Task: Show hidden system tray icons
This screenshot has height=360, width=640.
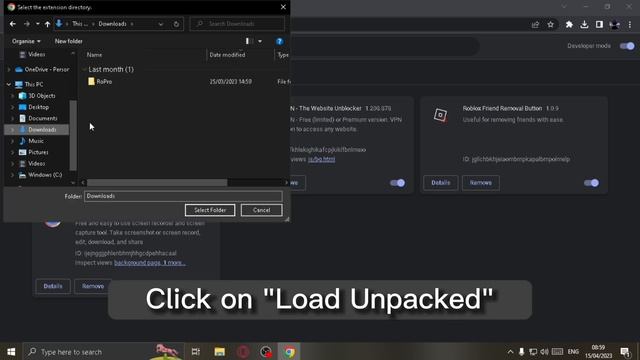Action: click(x=510, y=351)
